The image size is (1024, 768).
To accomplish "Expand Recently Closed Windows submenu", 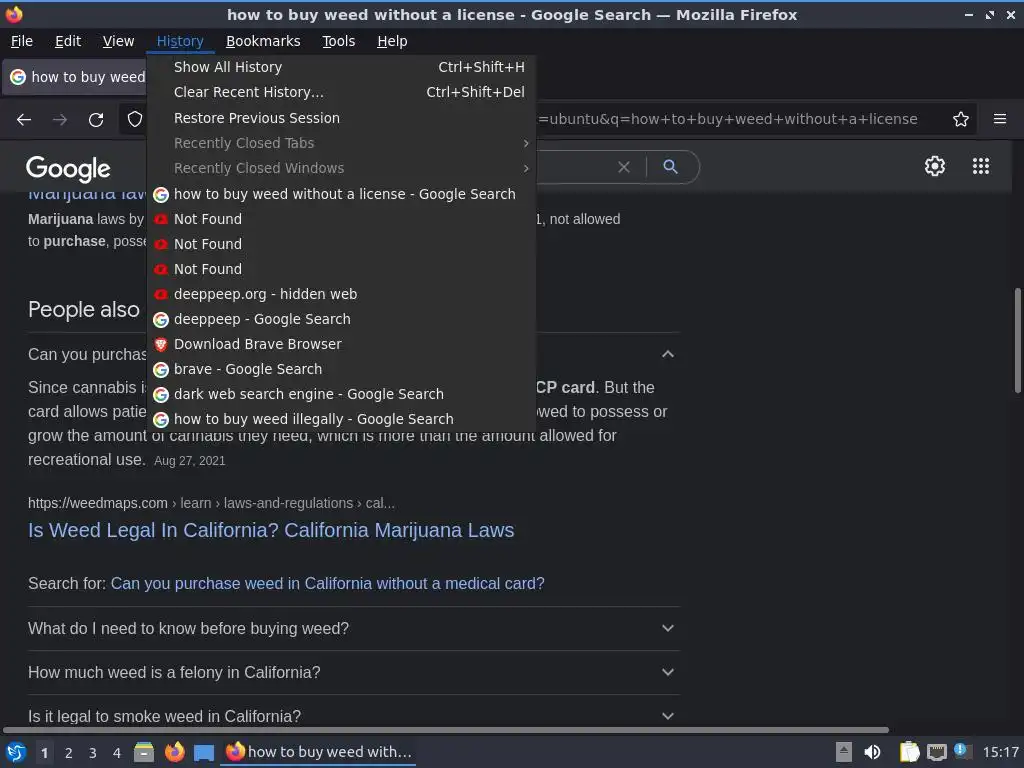I will 342,168.
